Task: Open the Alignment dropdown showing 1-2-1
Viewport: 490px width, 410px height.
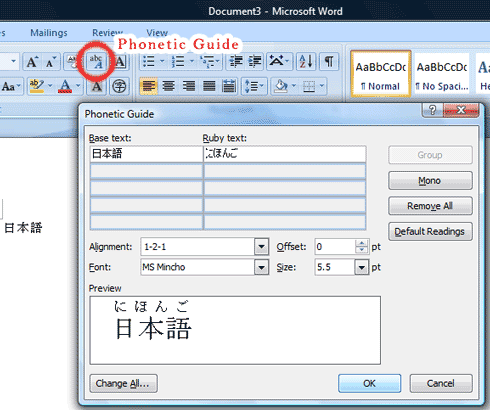Action: pos(261,247)
